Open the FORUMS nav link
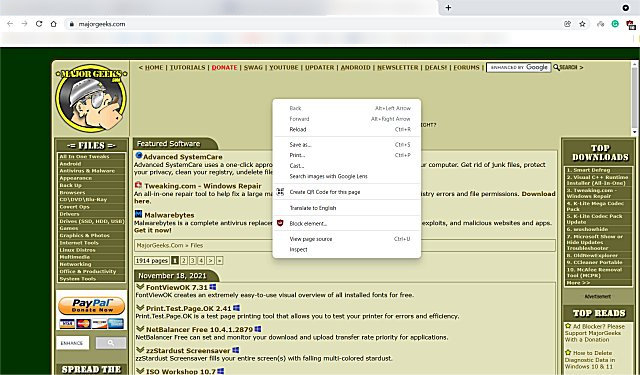Viewport: 640px width, 375px height. coord(466,67)
